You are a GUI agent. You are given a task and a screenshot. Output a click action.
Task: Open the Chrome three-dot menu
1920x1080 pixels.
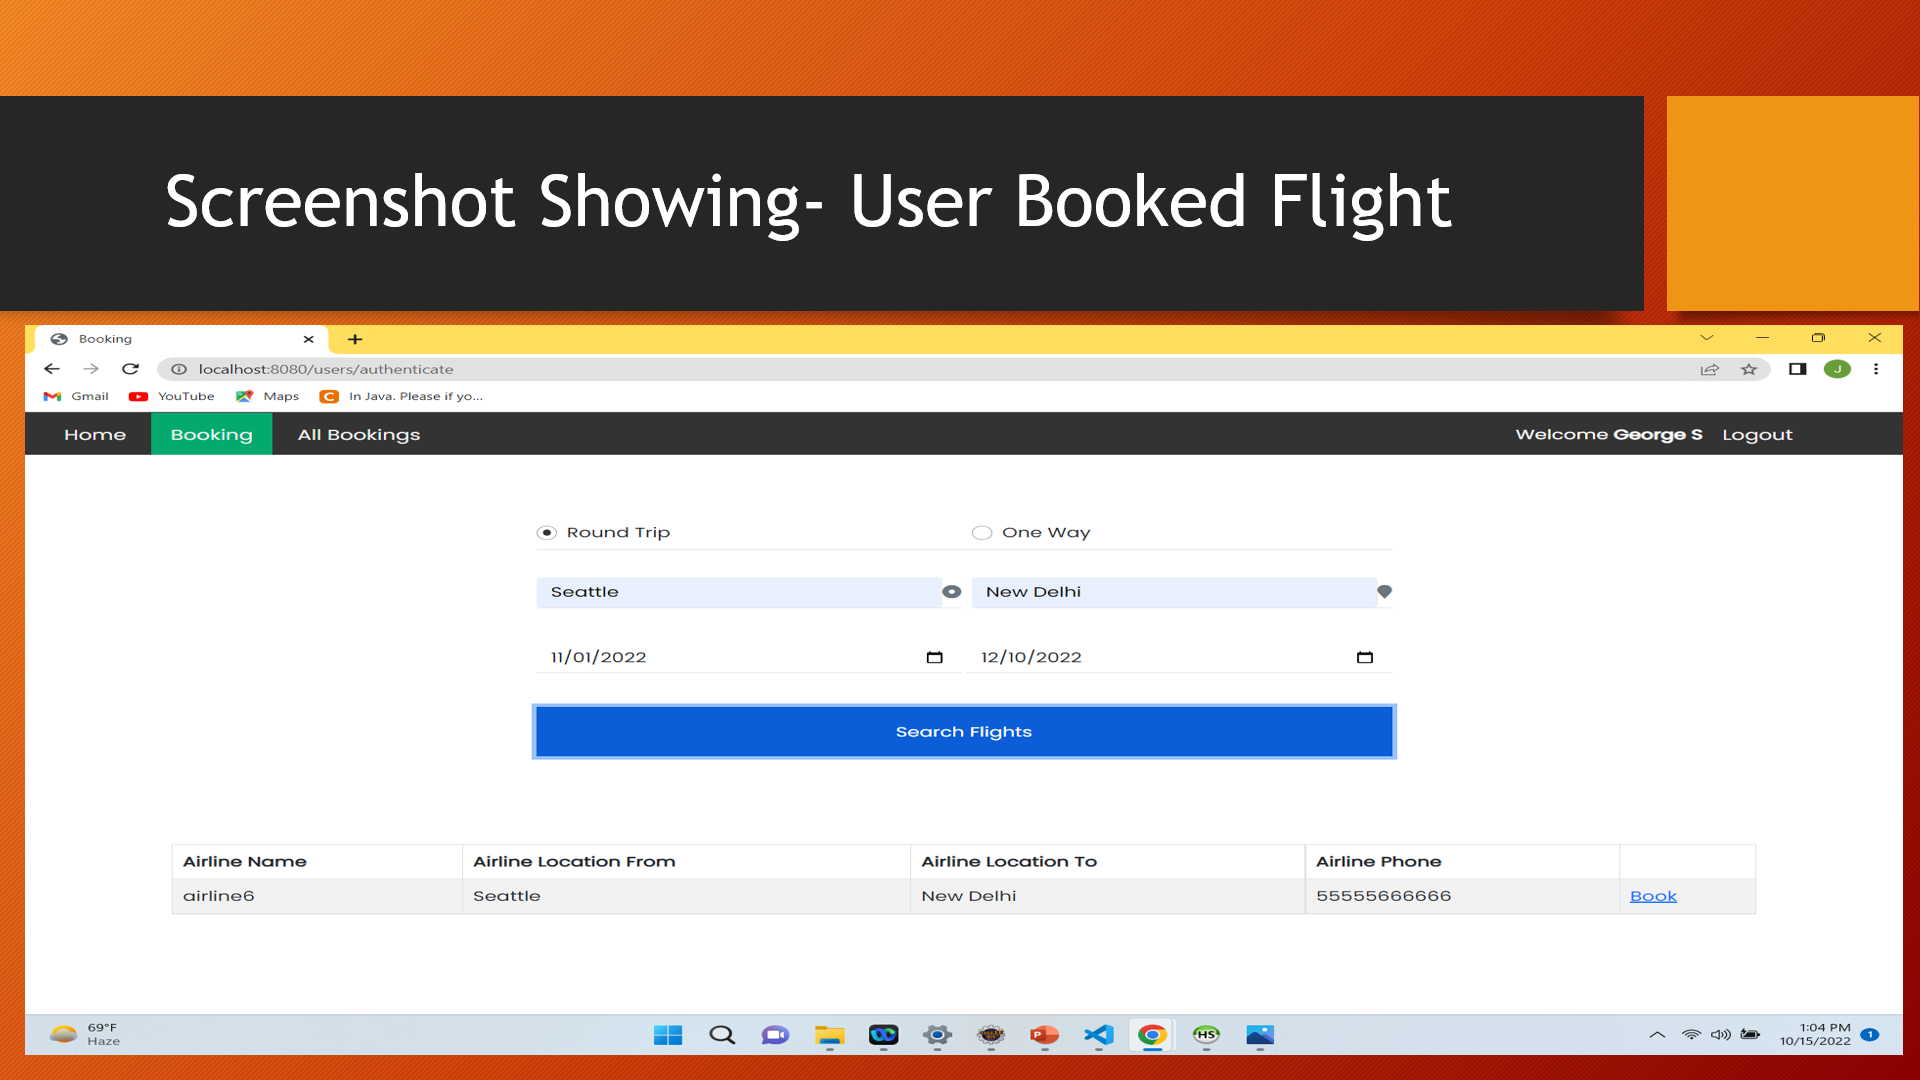click(x=1876, y=369)
